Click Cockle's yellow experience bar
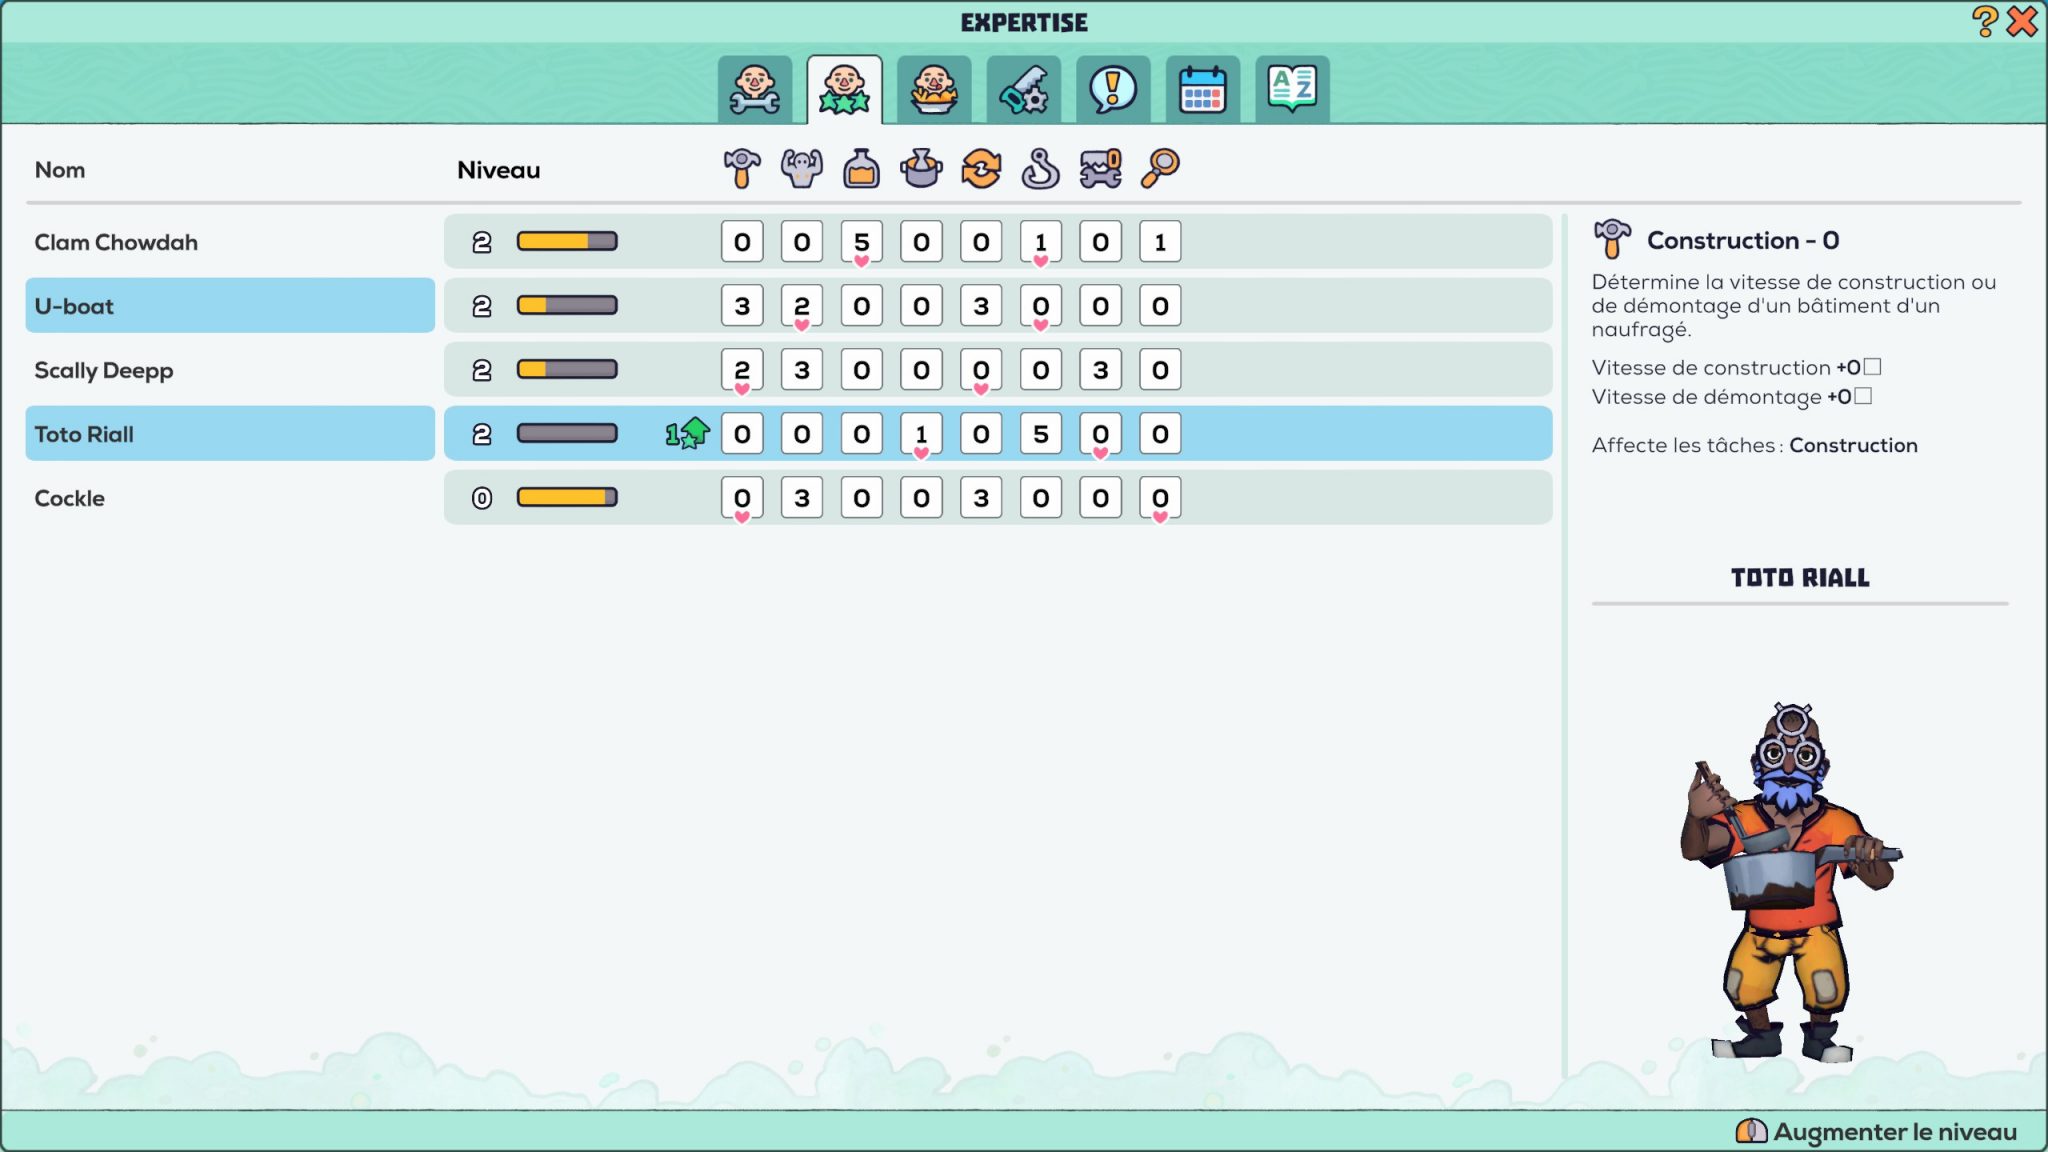Screen dimensions: 2048x1152 567,497
